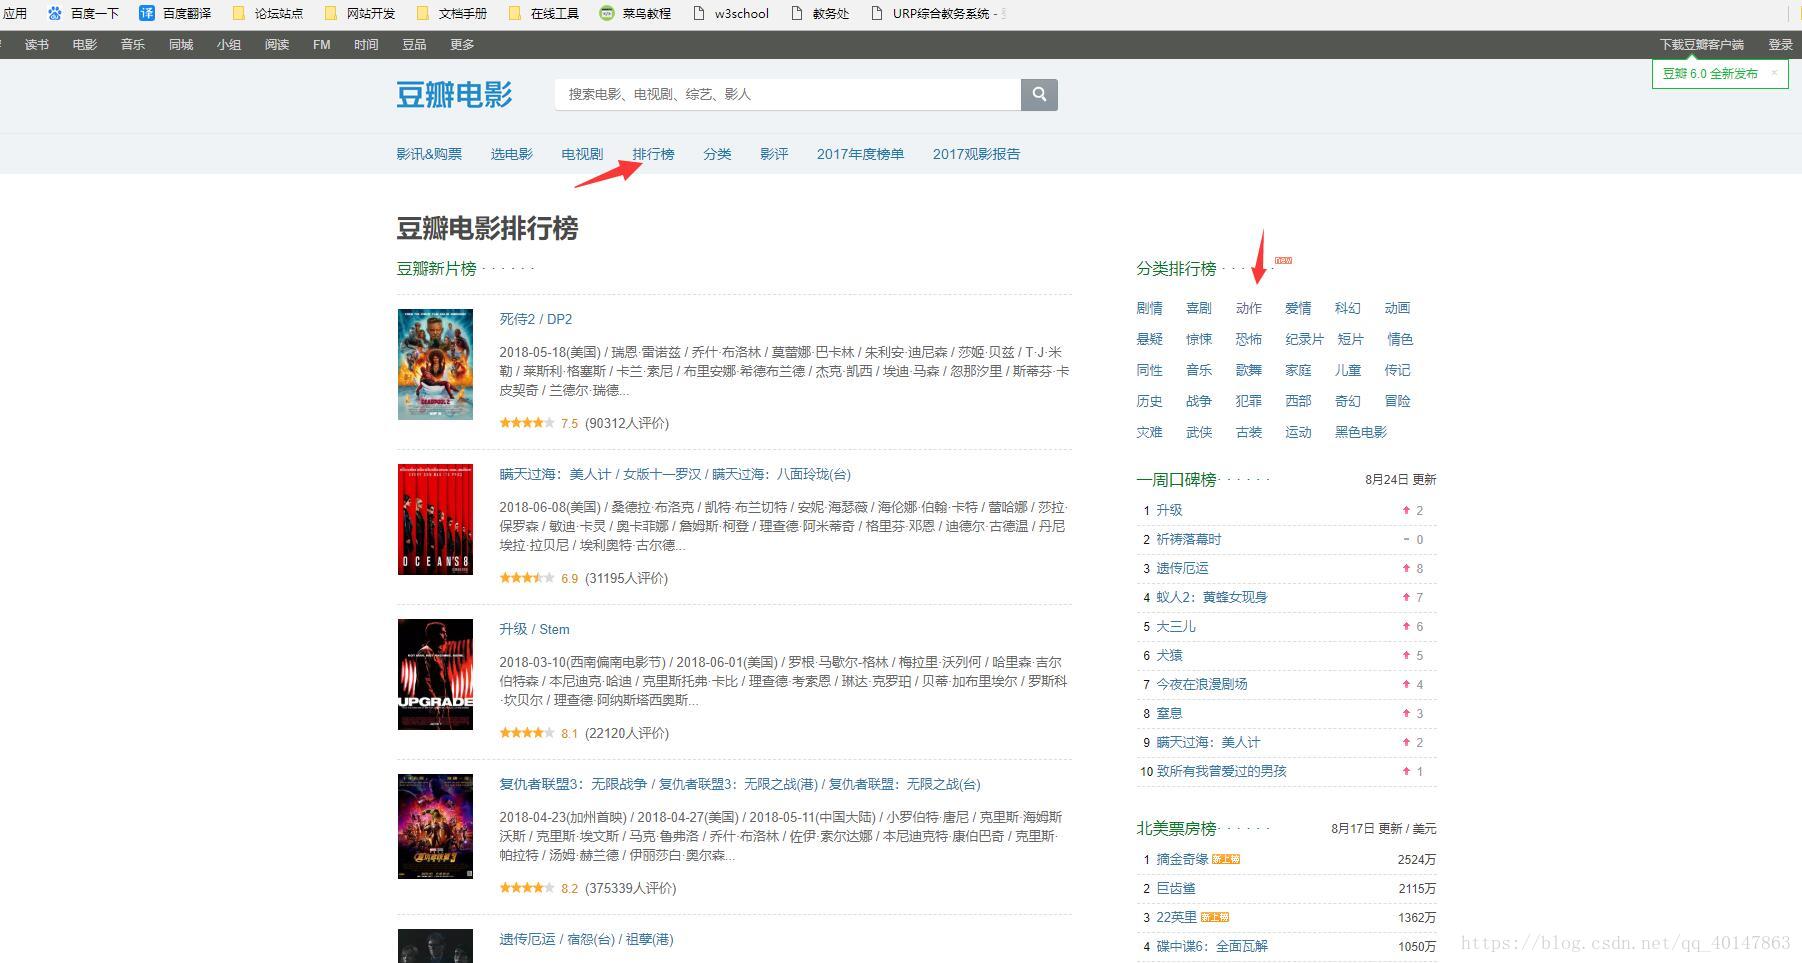Screen dimensions: 1802x963
Task: Click the search magnifier button
Action: [1039, 94]
